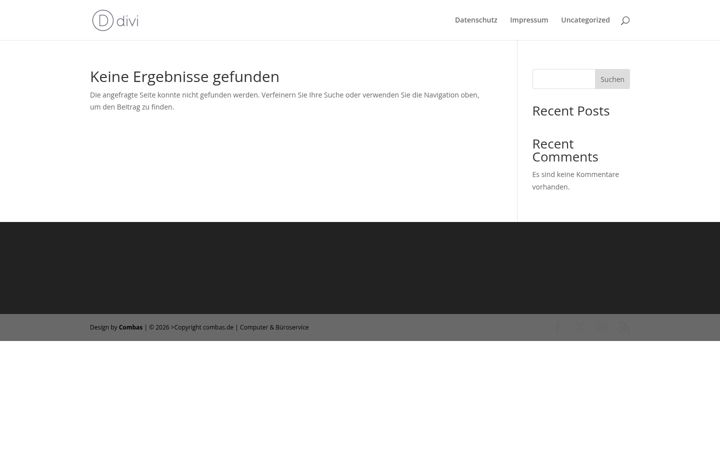Screen dimensions: 720x450
Task: Open the Facebook icon in footer
Action: (557, 327)
